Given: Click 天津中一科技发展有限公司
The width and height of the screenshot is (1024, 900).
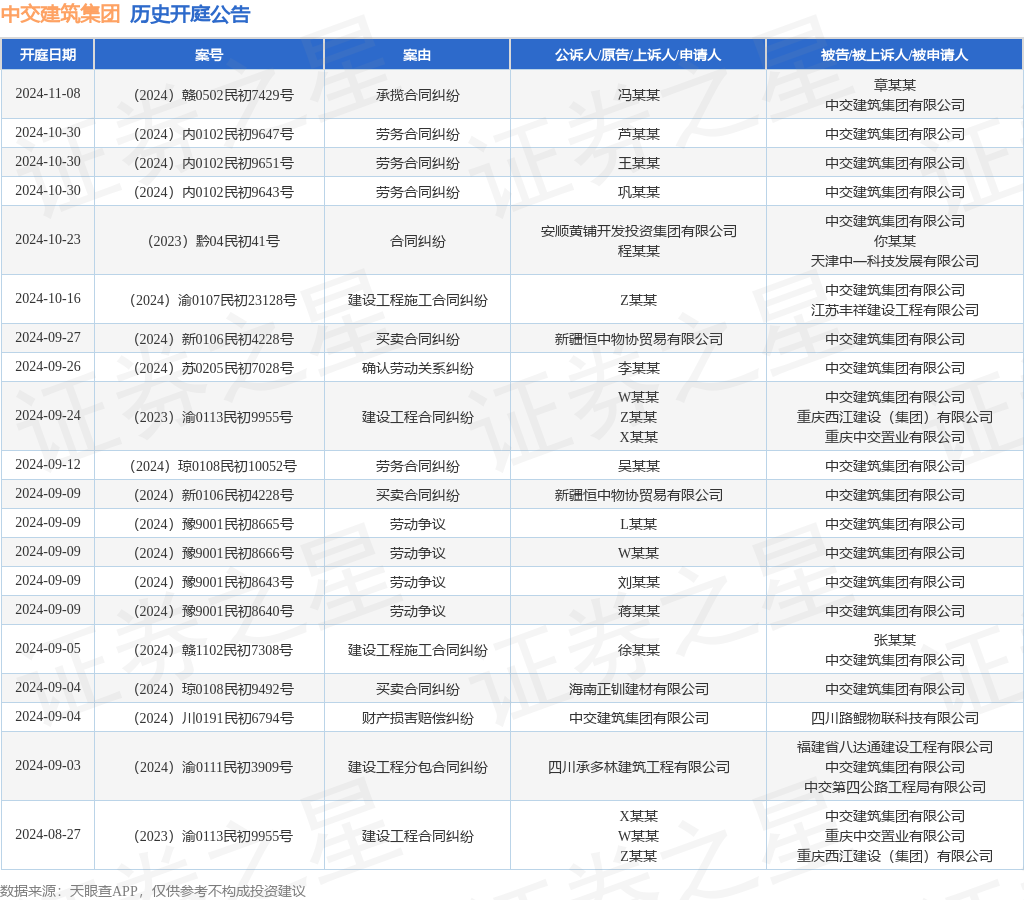Looking at the screenshot, I should [895, 261].
